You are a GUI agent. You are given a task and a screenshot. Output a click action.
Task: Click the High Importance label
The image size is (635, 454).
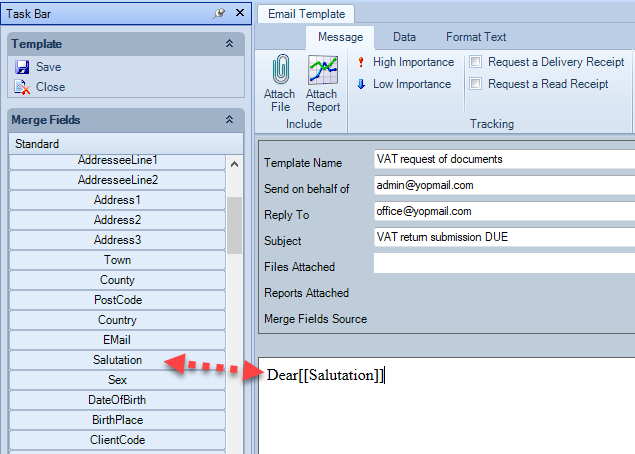click(x=413, y=62)
